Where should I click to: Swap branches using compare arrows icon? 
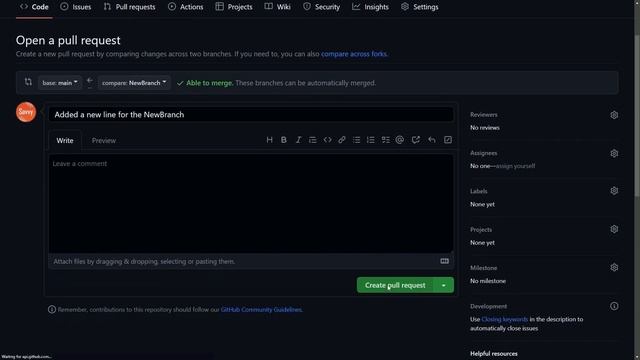click(28, 82)
